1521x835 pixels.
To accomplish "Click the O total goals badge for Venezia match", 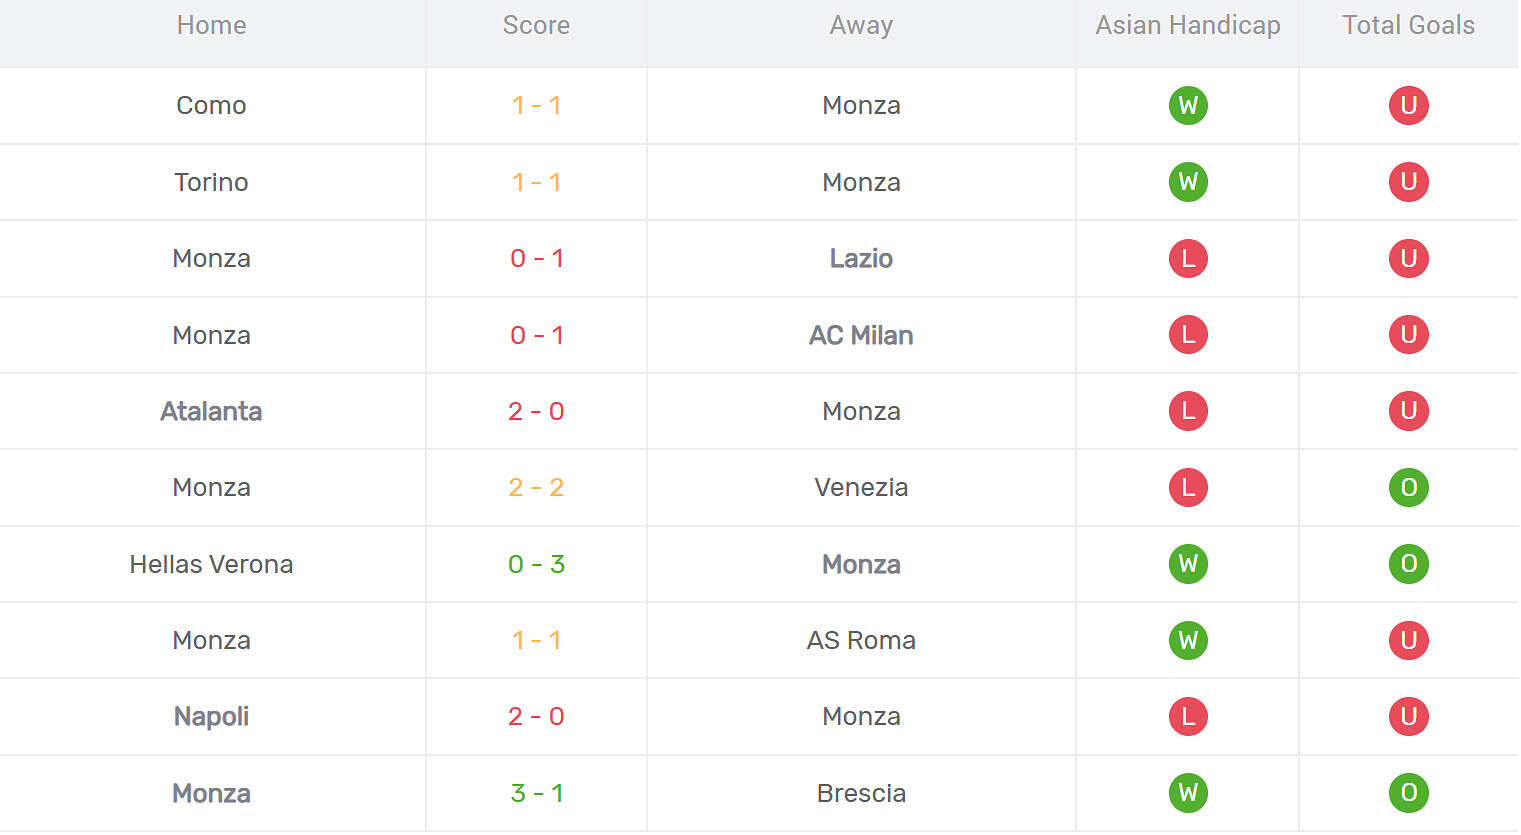I will (1408, 487).
